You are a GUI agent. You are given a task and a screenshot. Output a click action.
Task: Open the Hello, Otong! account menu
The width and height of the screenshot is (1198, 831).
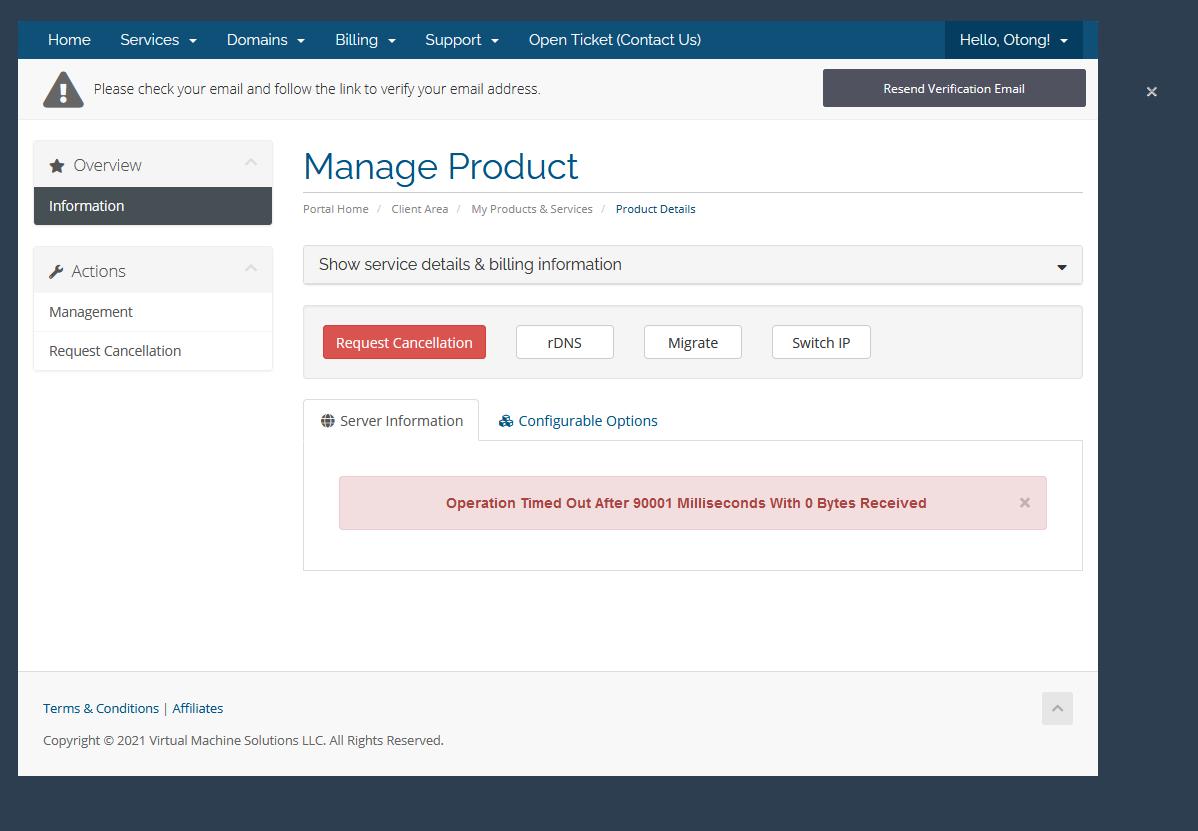1013,40
